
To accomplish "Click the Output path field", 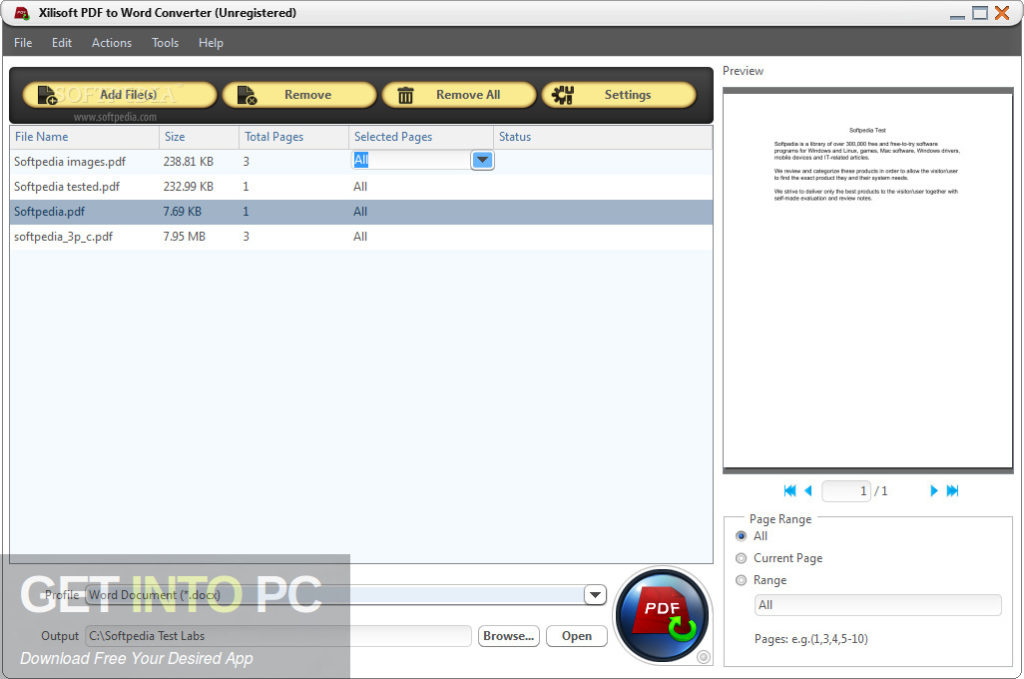I will pyautogui.click(x=278, y=636).
